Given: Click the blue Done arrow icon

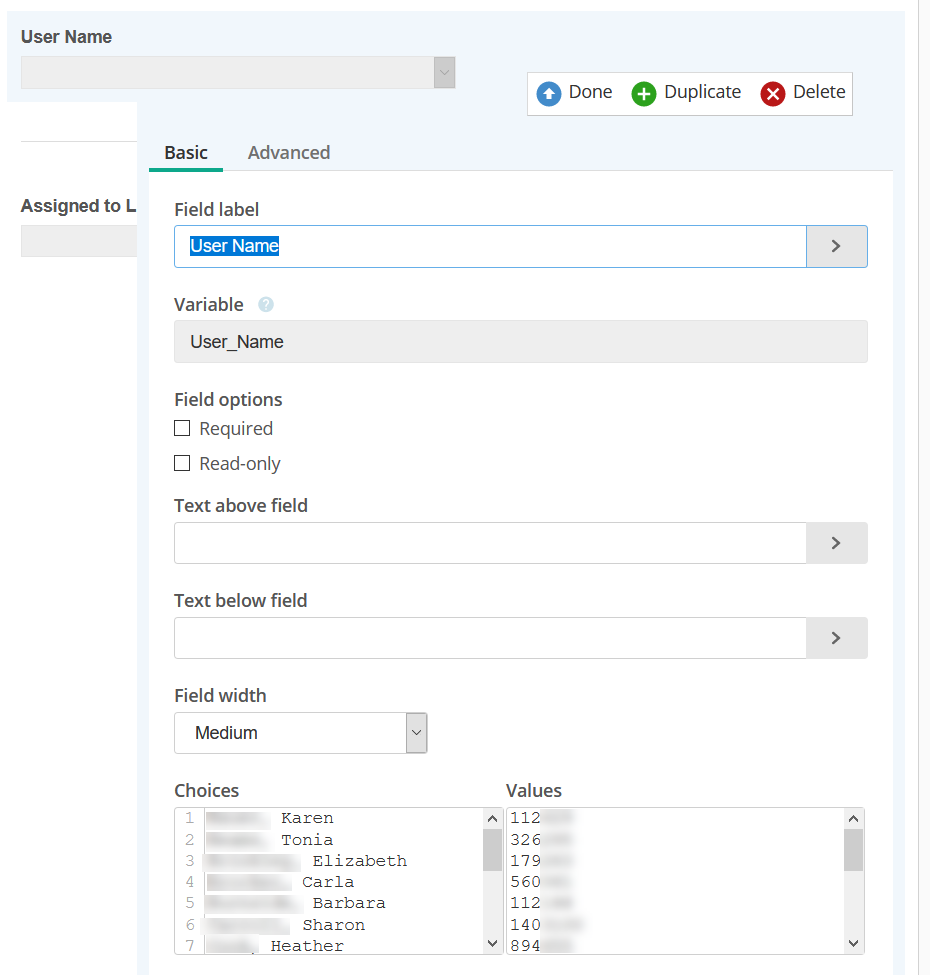Looking at the screenshot, I should click(x=549, y=93).
